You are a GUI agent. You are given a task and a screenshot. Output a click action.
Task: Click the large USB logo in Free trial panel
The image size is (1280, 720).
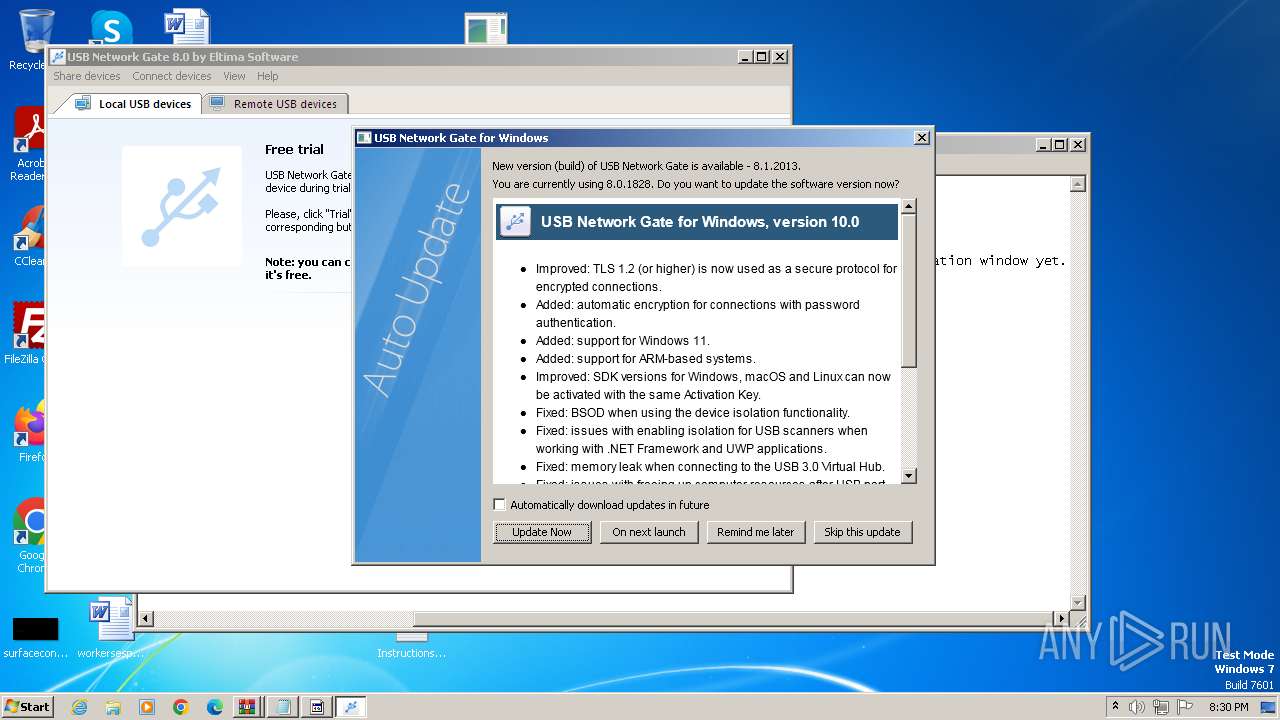click(181, 207)
